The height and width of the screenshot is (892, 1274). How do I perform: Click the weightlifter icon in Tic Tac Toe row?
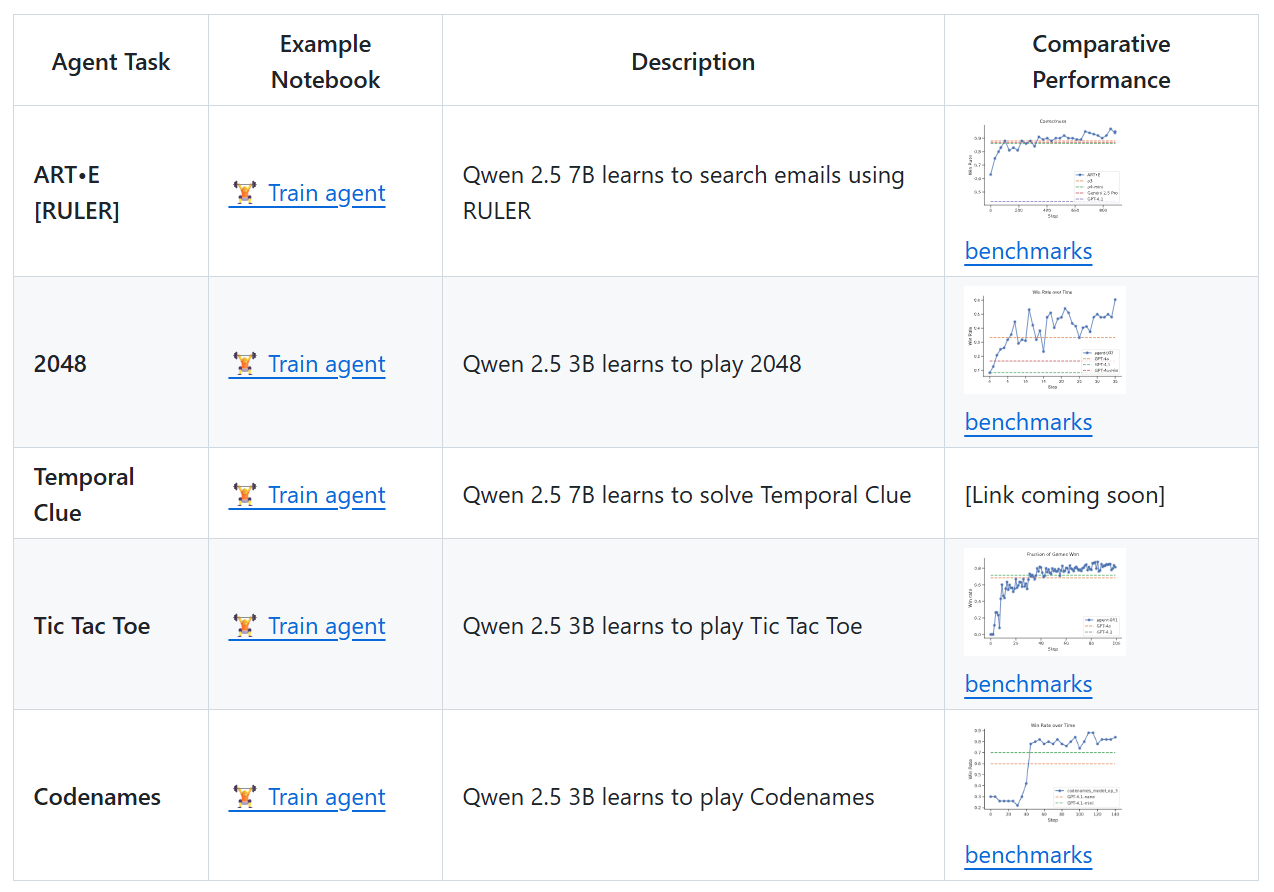point(244,626)
